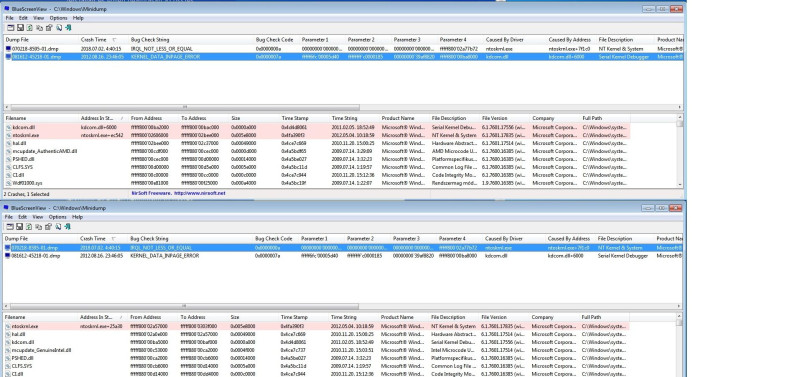The width and height of the screenshot is (800, 377).
Task: Click scroll-down arrow of upper driver list
Action: pyautogui.click(x=680, y=184)
